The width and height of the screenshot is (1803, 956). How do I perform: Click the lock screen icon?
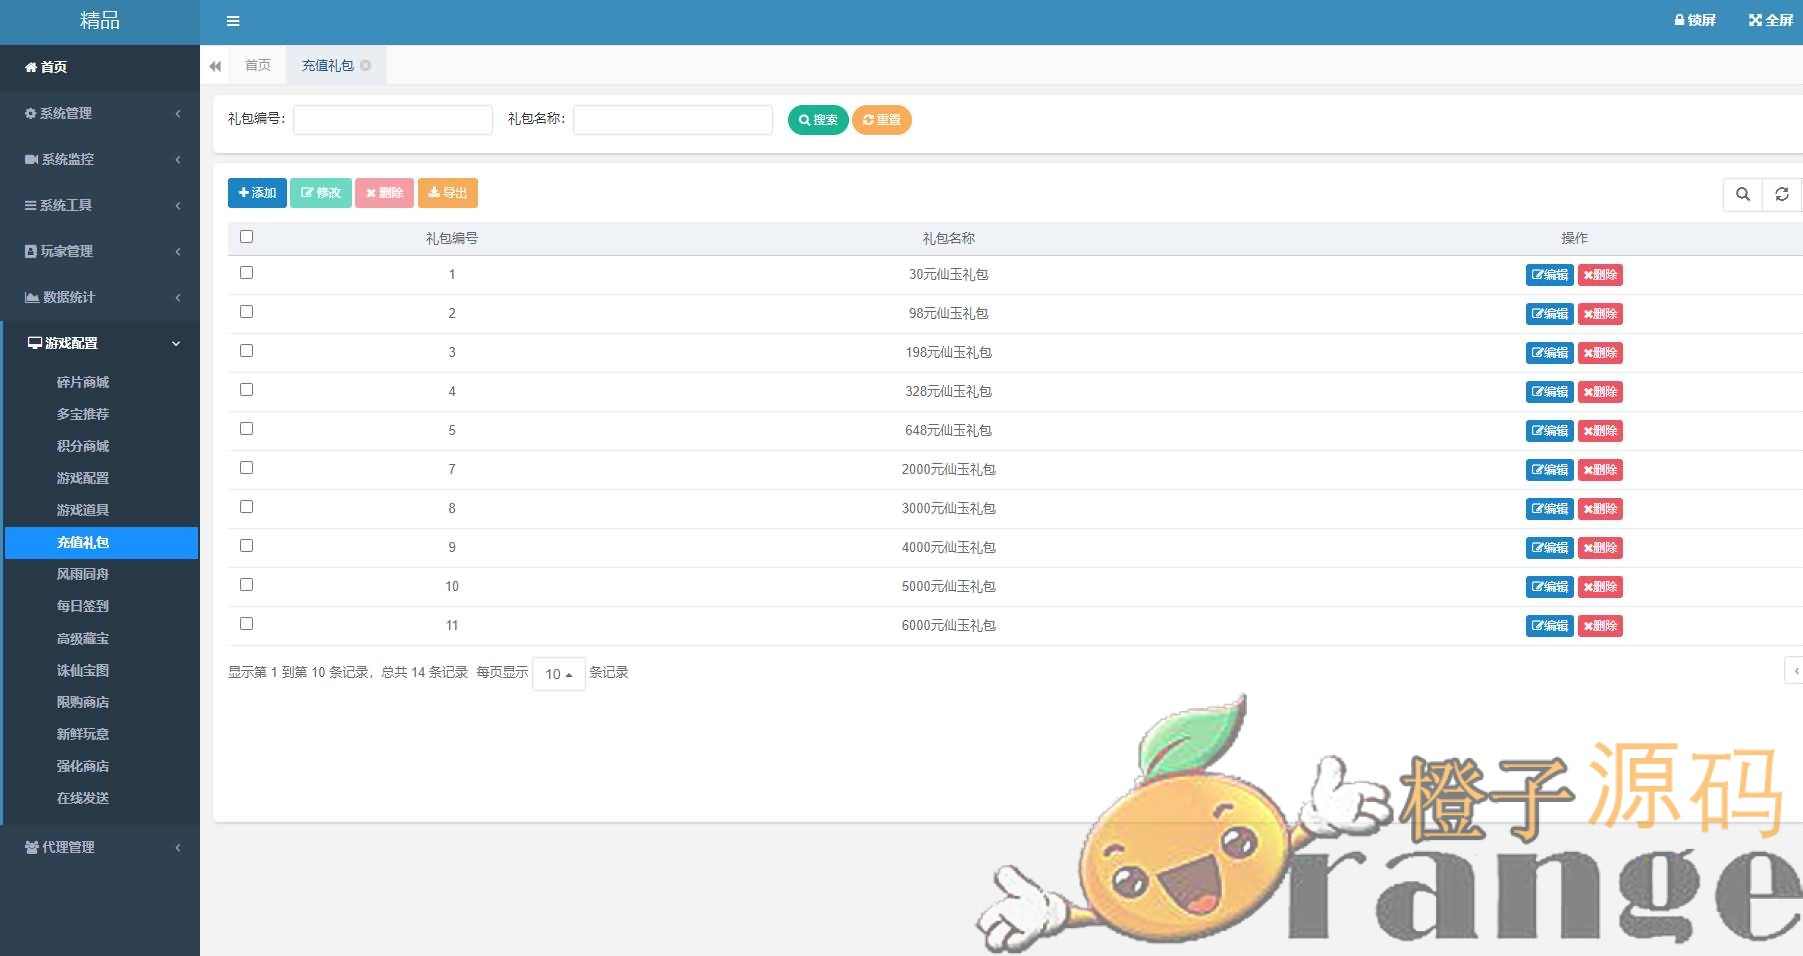(x=1680, y=20)
